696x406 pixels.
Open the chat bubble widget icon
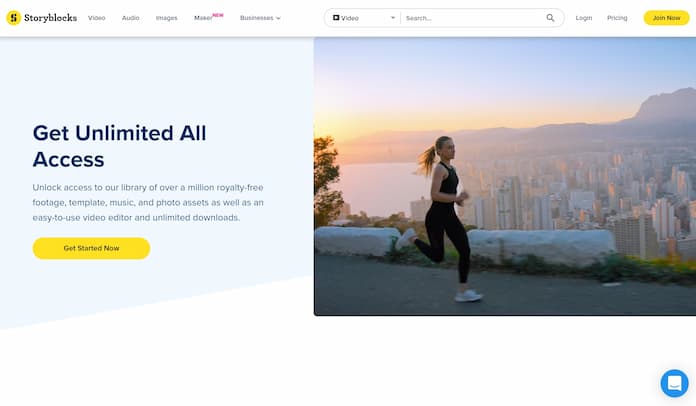coord(674,383)
